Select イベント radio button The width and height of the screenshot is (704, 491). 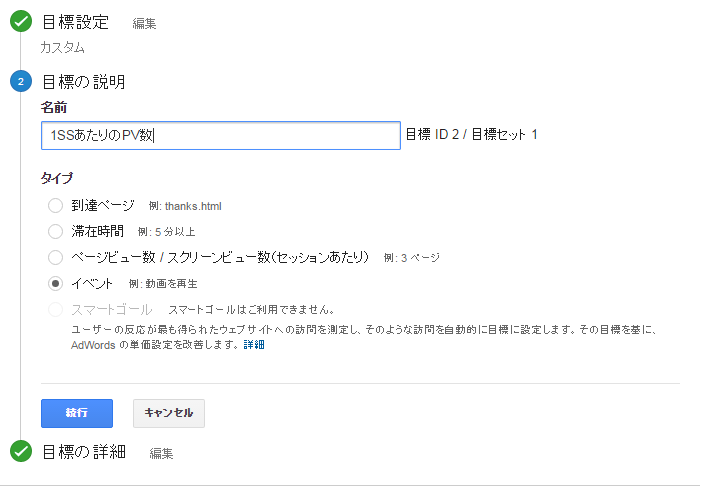(55, 284)
